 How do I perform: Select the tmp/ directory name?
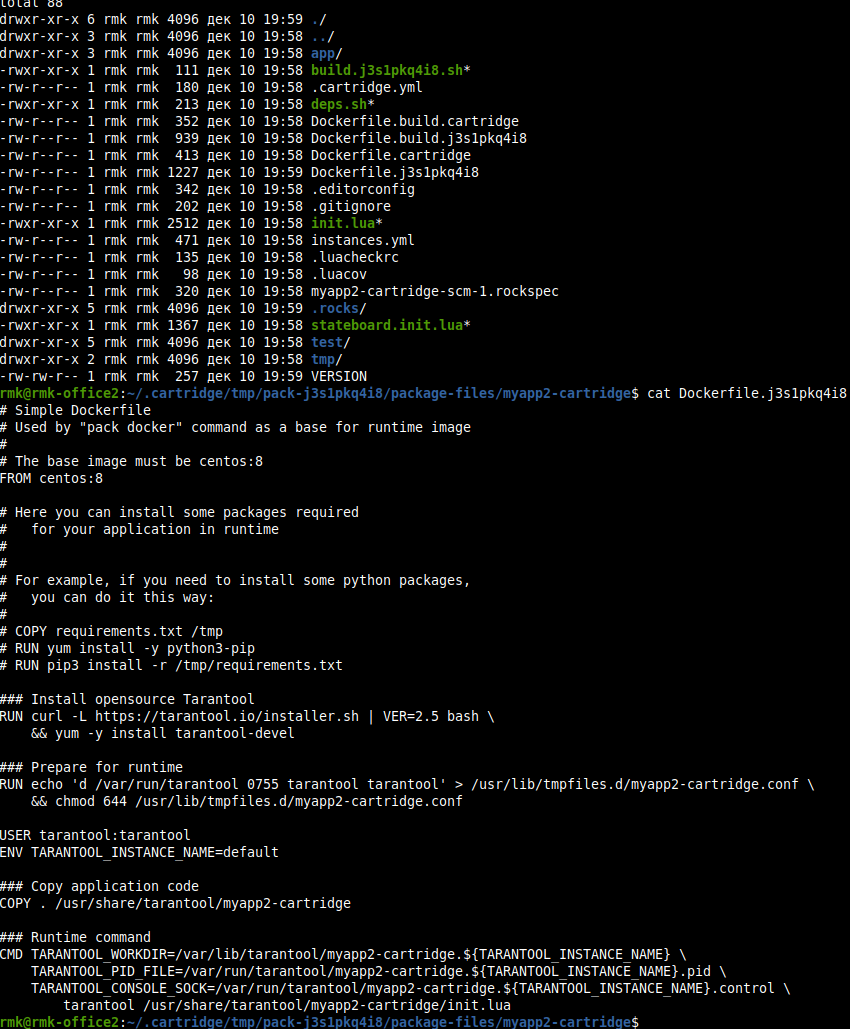pyautogui.click(x=326, y=361)
